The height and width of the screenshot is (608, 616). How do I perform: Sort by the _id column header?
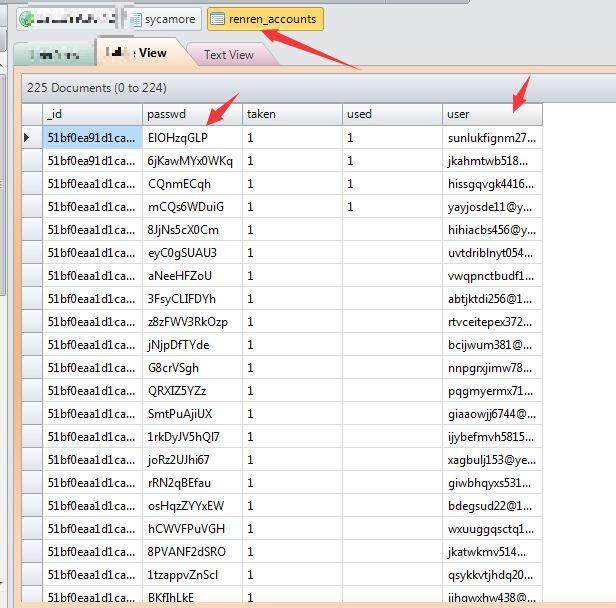[x=92, y=114]
